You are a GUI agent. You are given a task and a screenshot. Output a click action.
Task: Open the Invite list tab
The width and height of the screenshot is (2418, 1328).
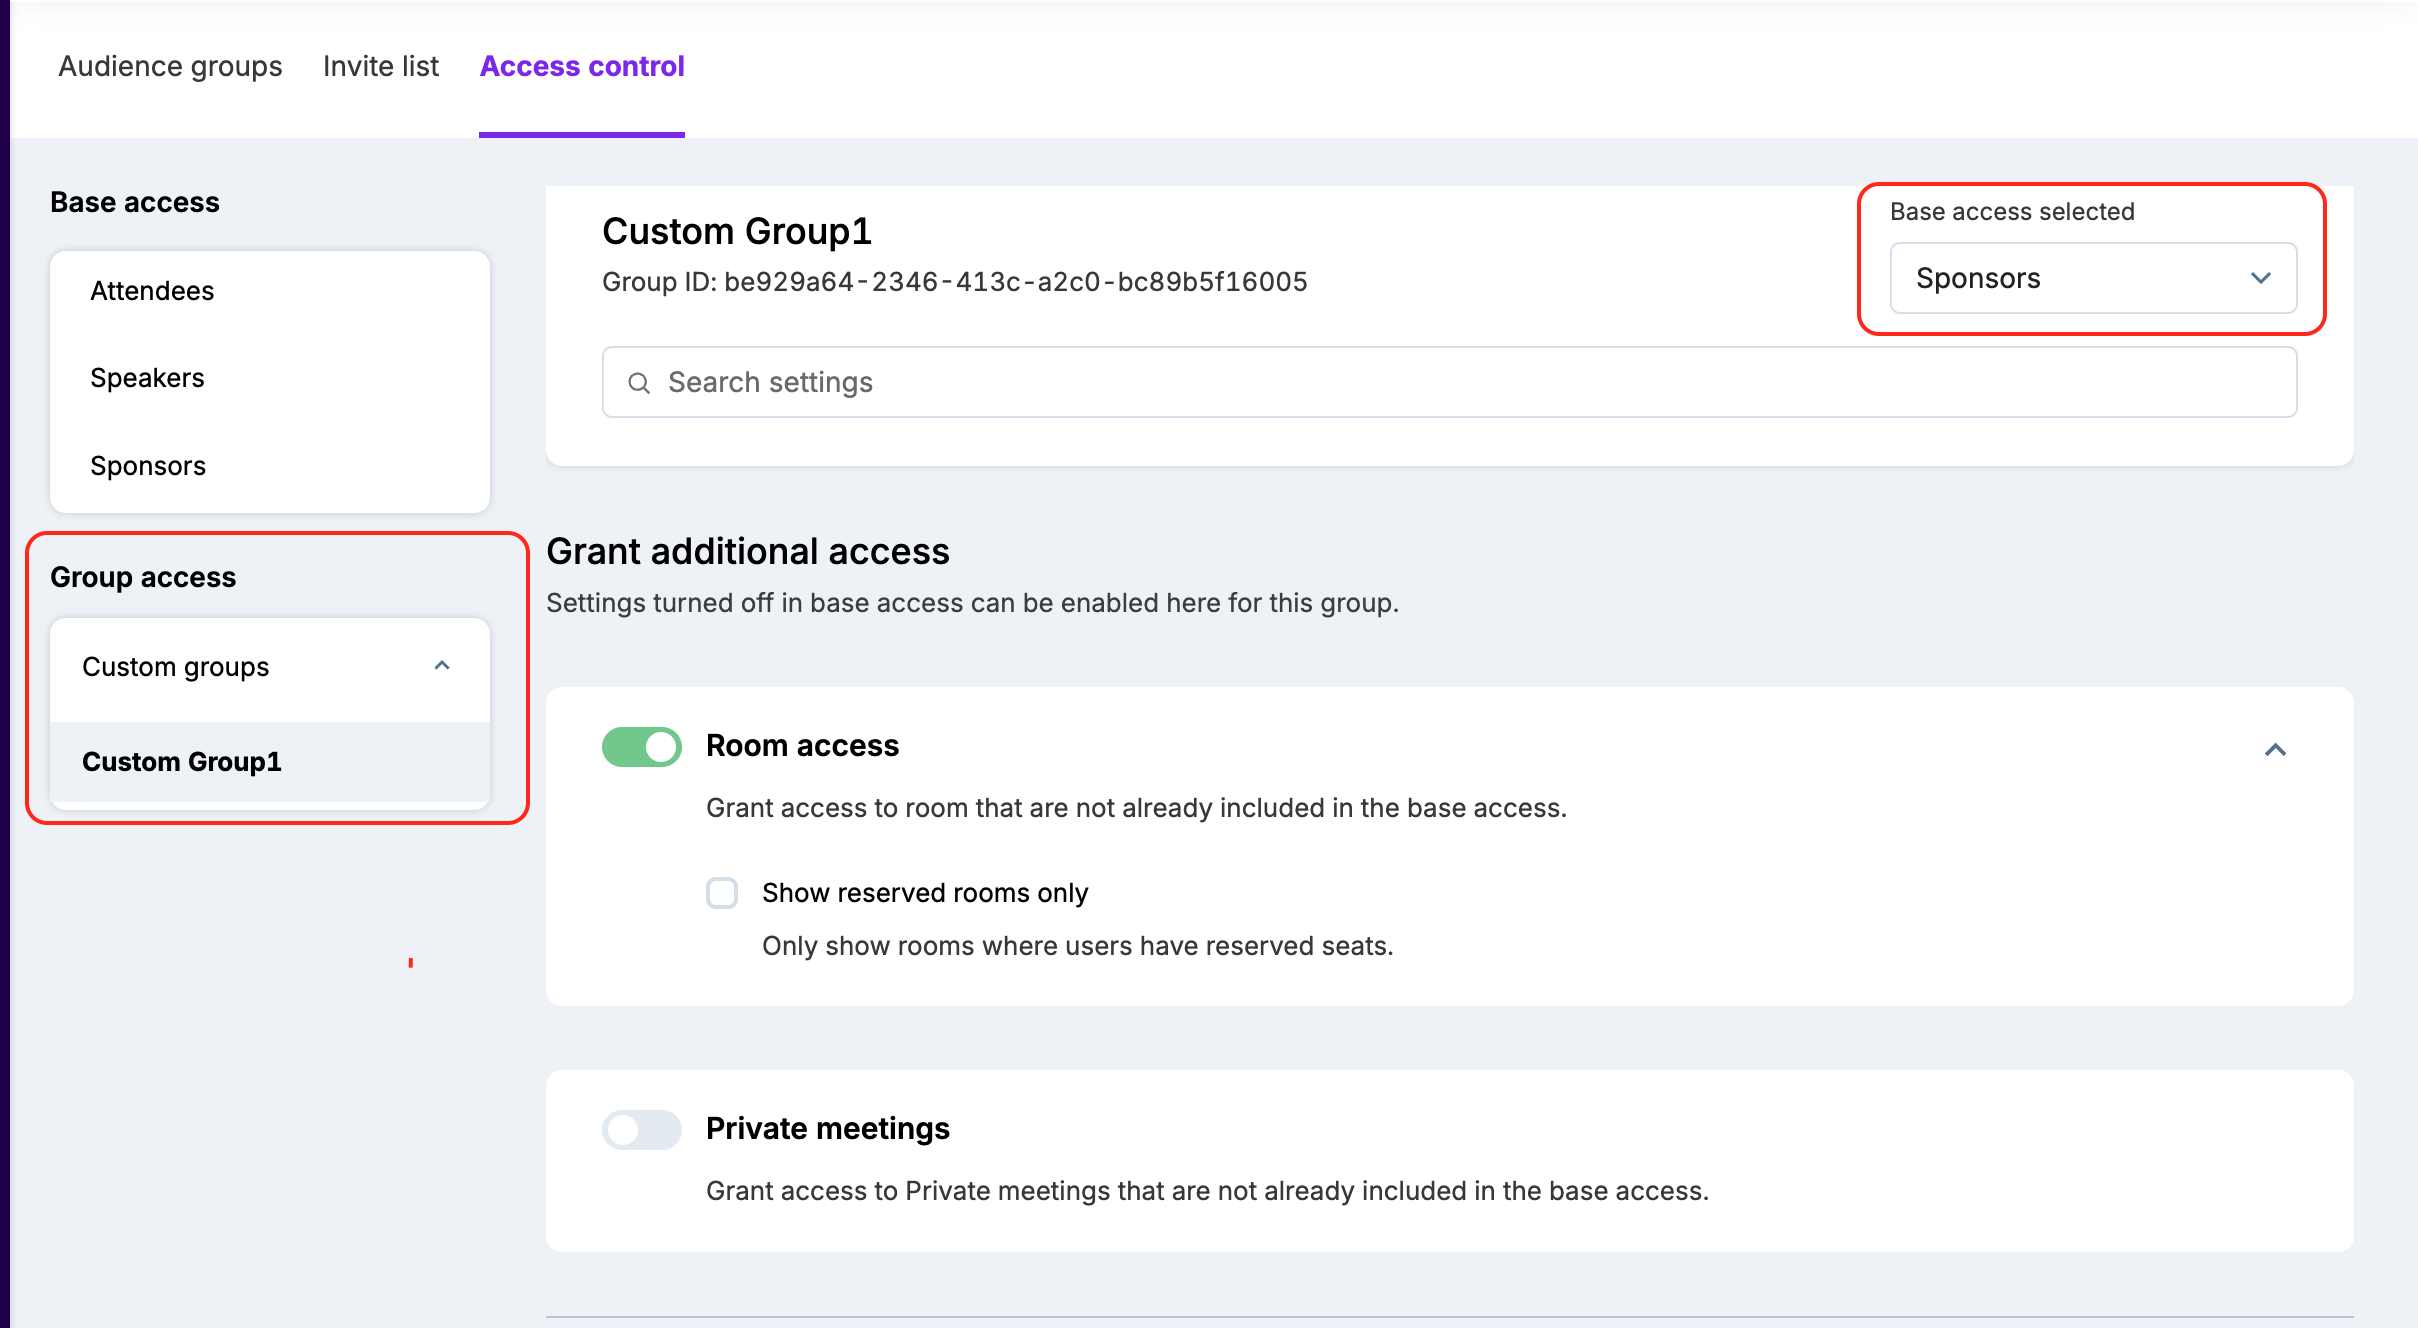(380, 66)
